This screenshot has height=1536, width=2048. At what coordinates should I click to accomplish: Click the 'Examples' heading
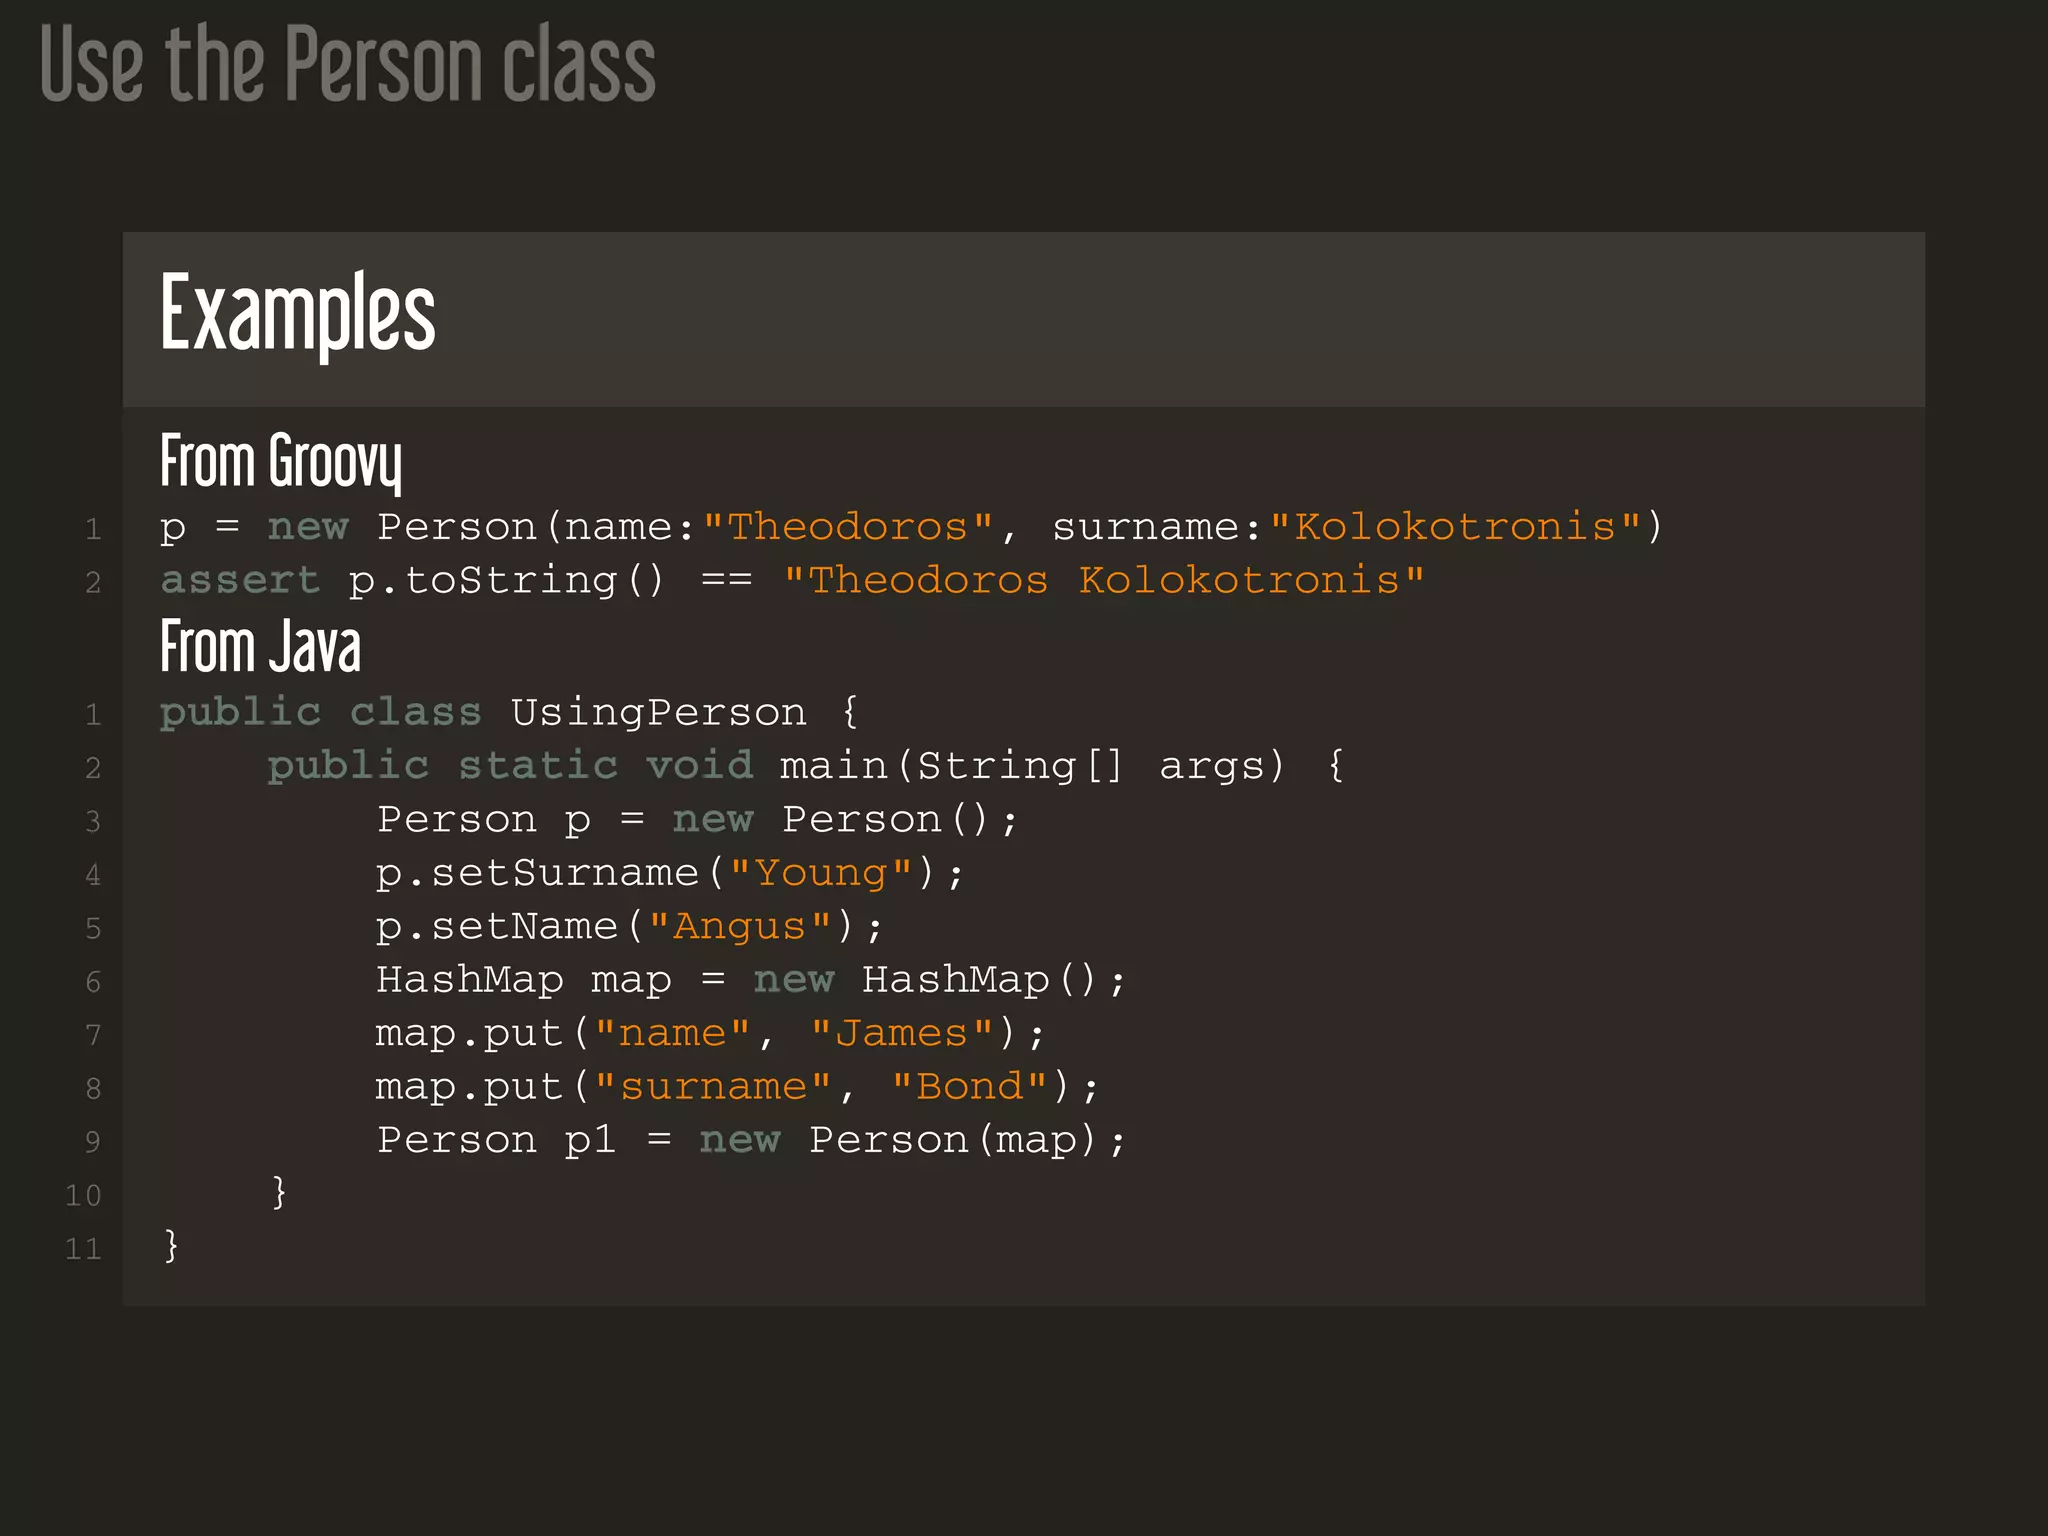tap(297, 314)
